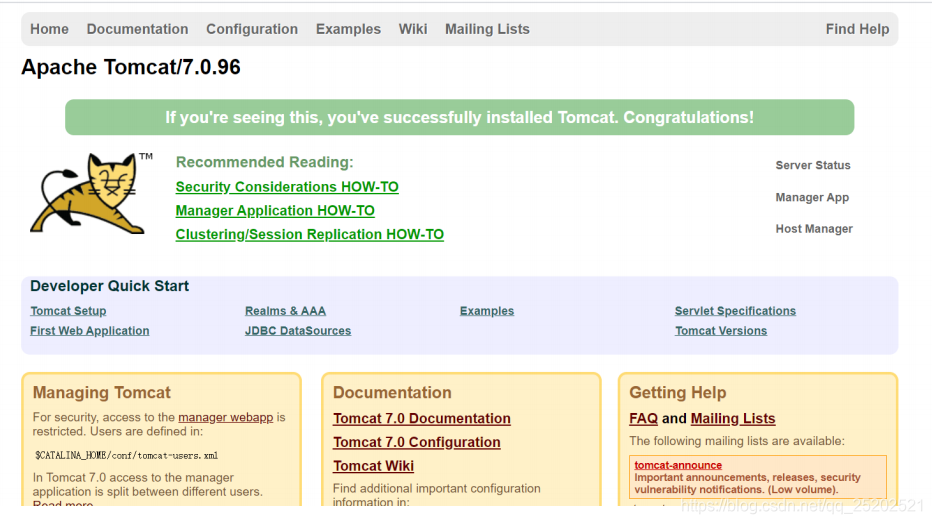This screenshot has height=524, width=932.
Task: Click Find Help in the navigation bar
Action: click(x=857, y=29)
